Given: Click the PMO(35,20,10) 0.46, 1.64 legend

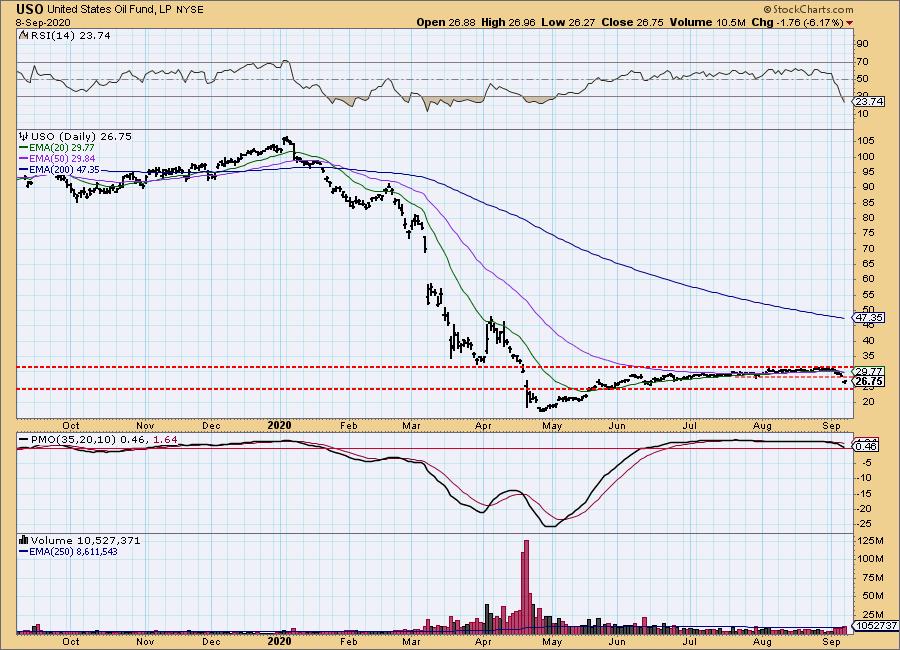Looking at the screenshot, I should click(x=98, y=439).
